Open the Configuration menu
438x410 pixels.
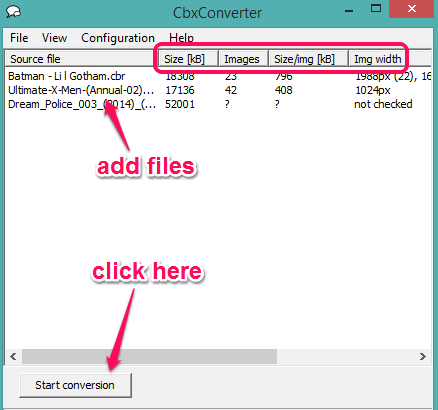pyautogui.click(x=118, y=38)
